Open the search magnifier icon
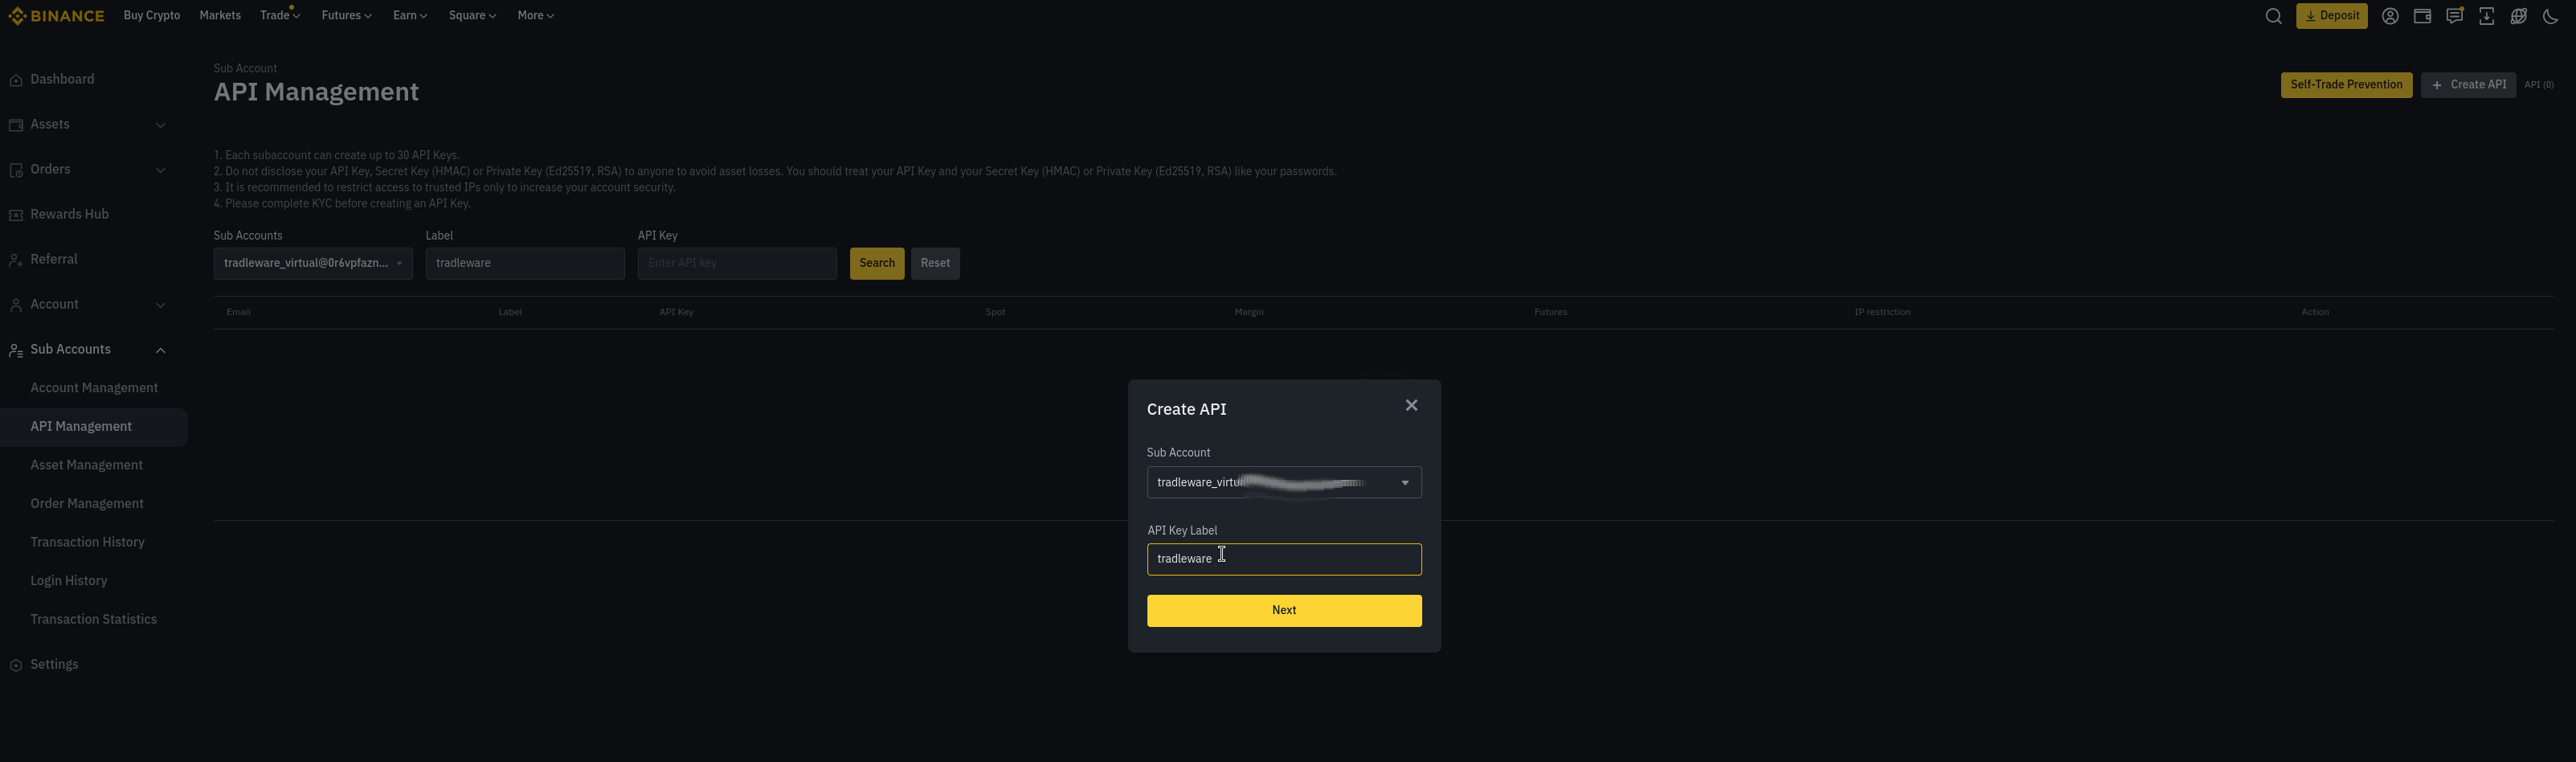The width and height of the screenshot is (2576, 762). pos(2273,16)
